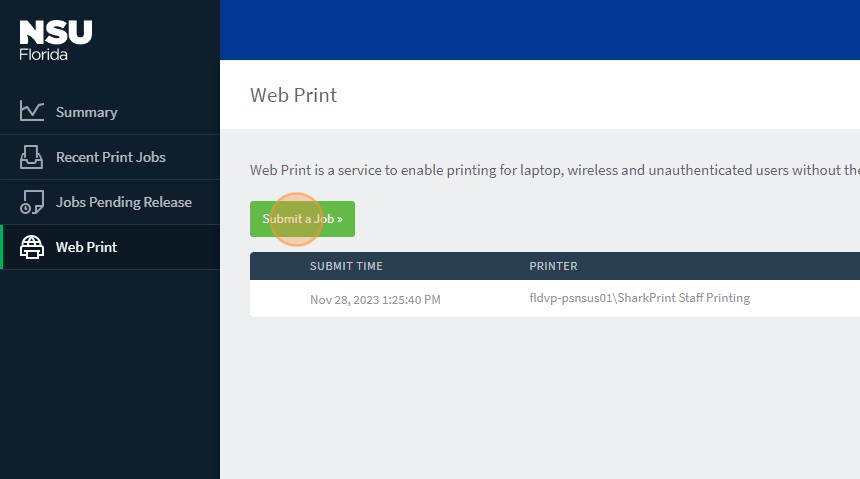Click empty sidebar area below Web Print

coord(110,380)
